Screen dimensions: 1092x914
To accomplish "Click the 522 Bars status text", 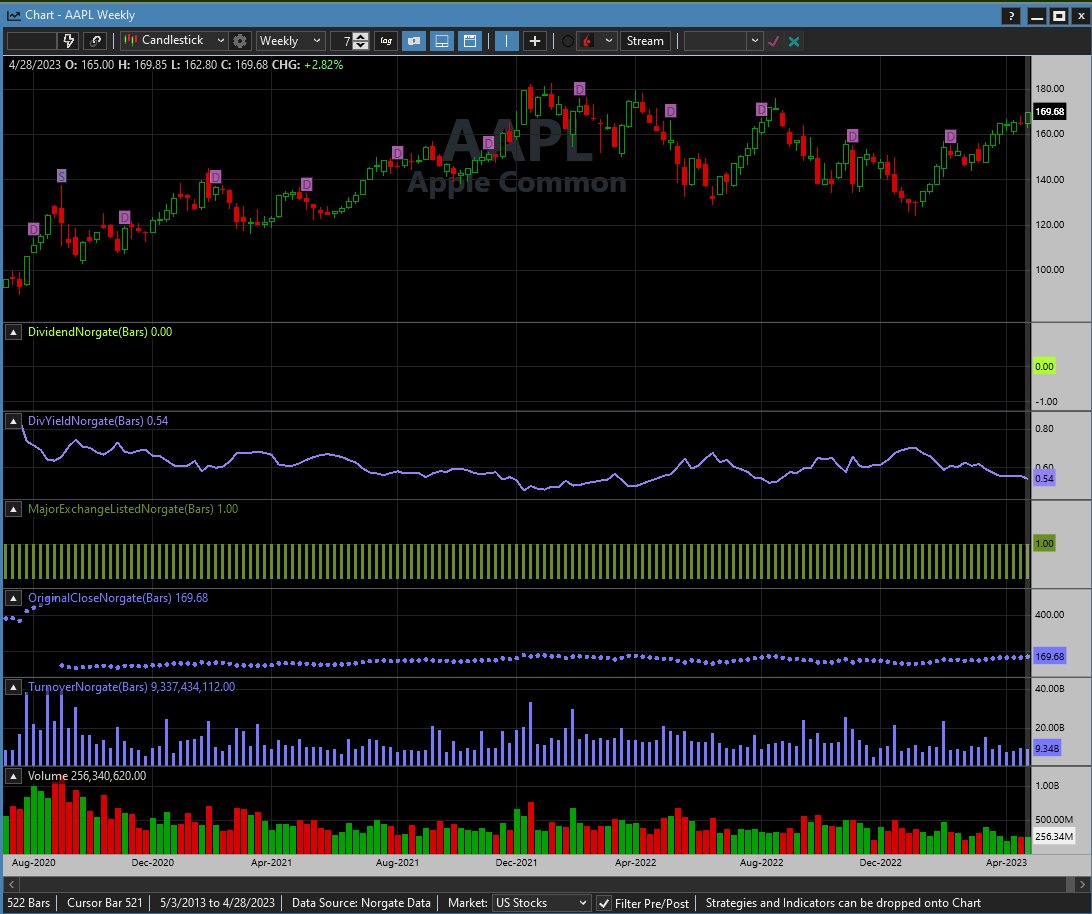I will 29,903.
